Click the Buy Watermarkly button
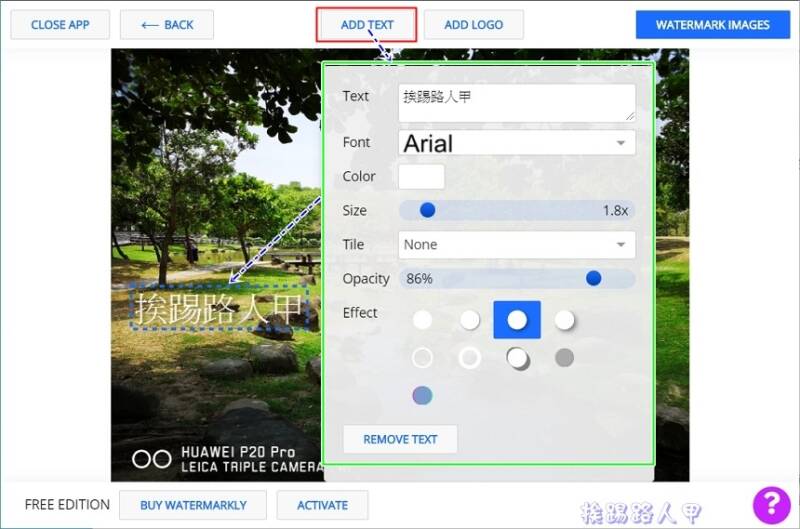 193,505
